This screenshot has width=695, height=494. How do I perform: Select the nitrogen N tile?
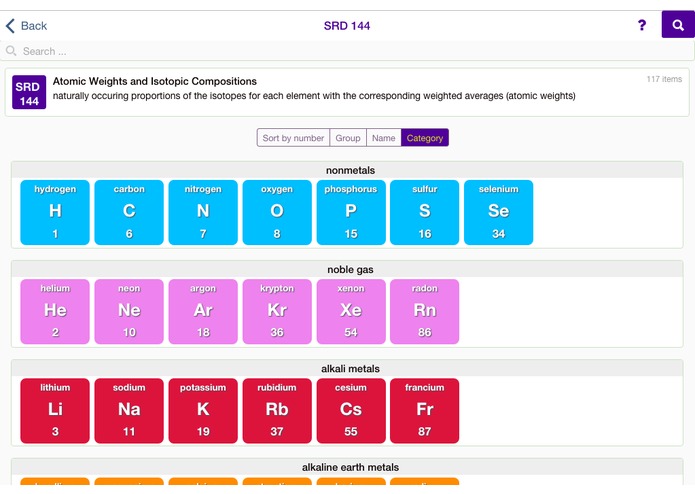click(x=203, y=212)
